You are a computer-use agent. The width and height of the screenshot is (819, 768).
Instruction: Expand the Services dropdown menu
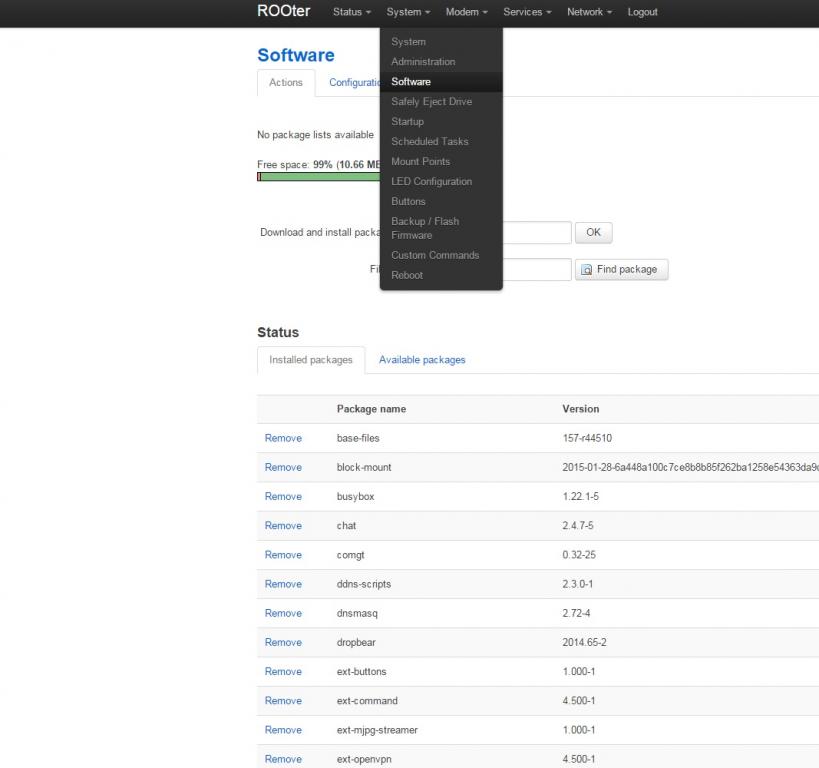pyautogui.click(x=526, y=11)
